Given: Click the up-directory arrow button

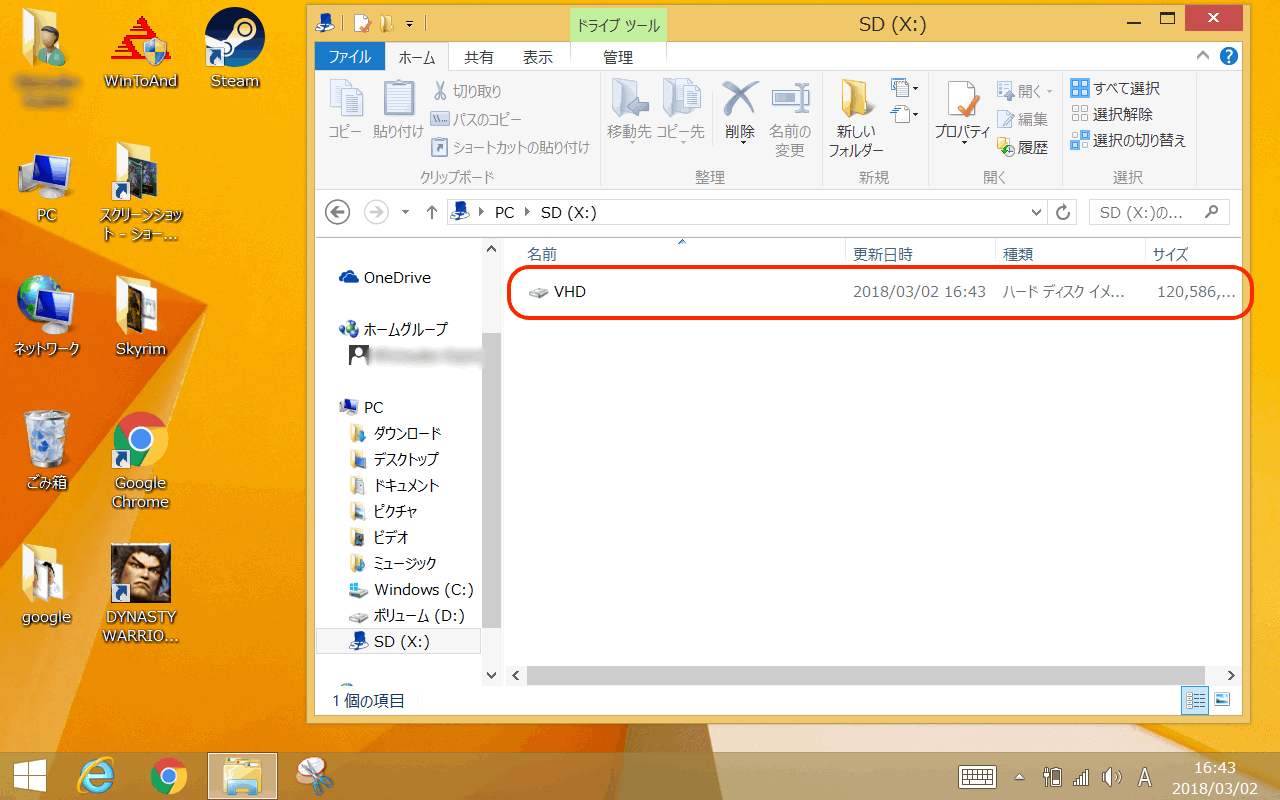Looking at the screenshot, I should point(432,212).
